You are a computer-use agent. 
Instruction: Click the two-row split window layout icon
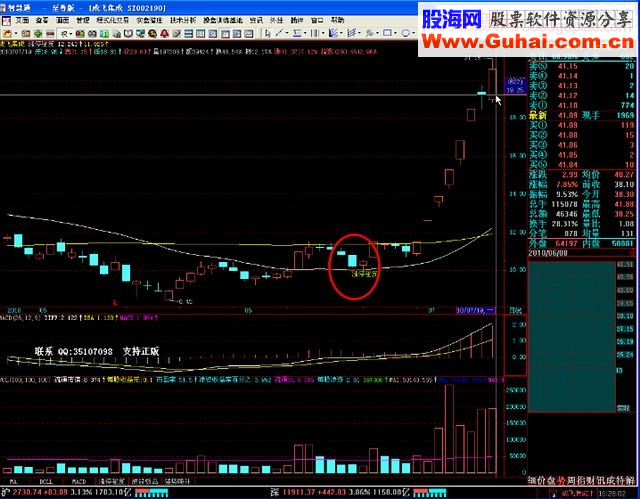(189, 33)
